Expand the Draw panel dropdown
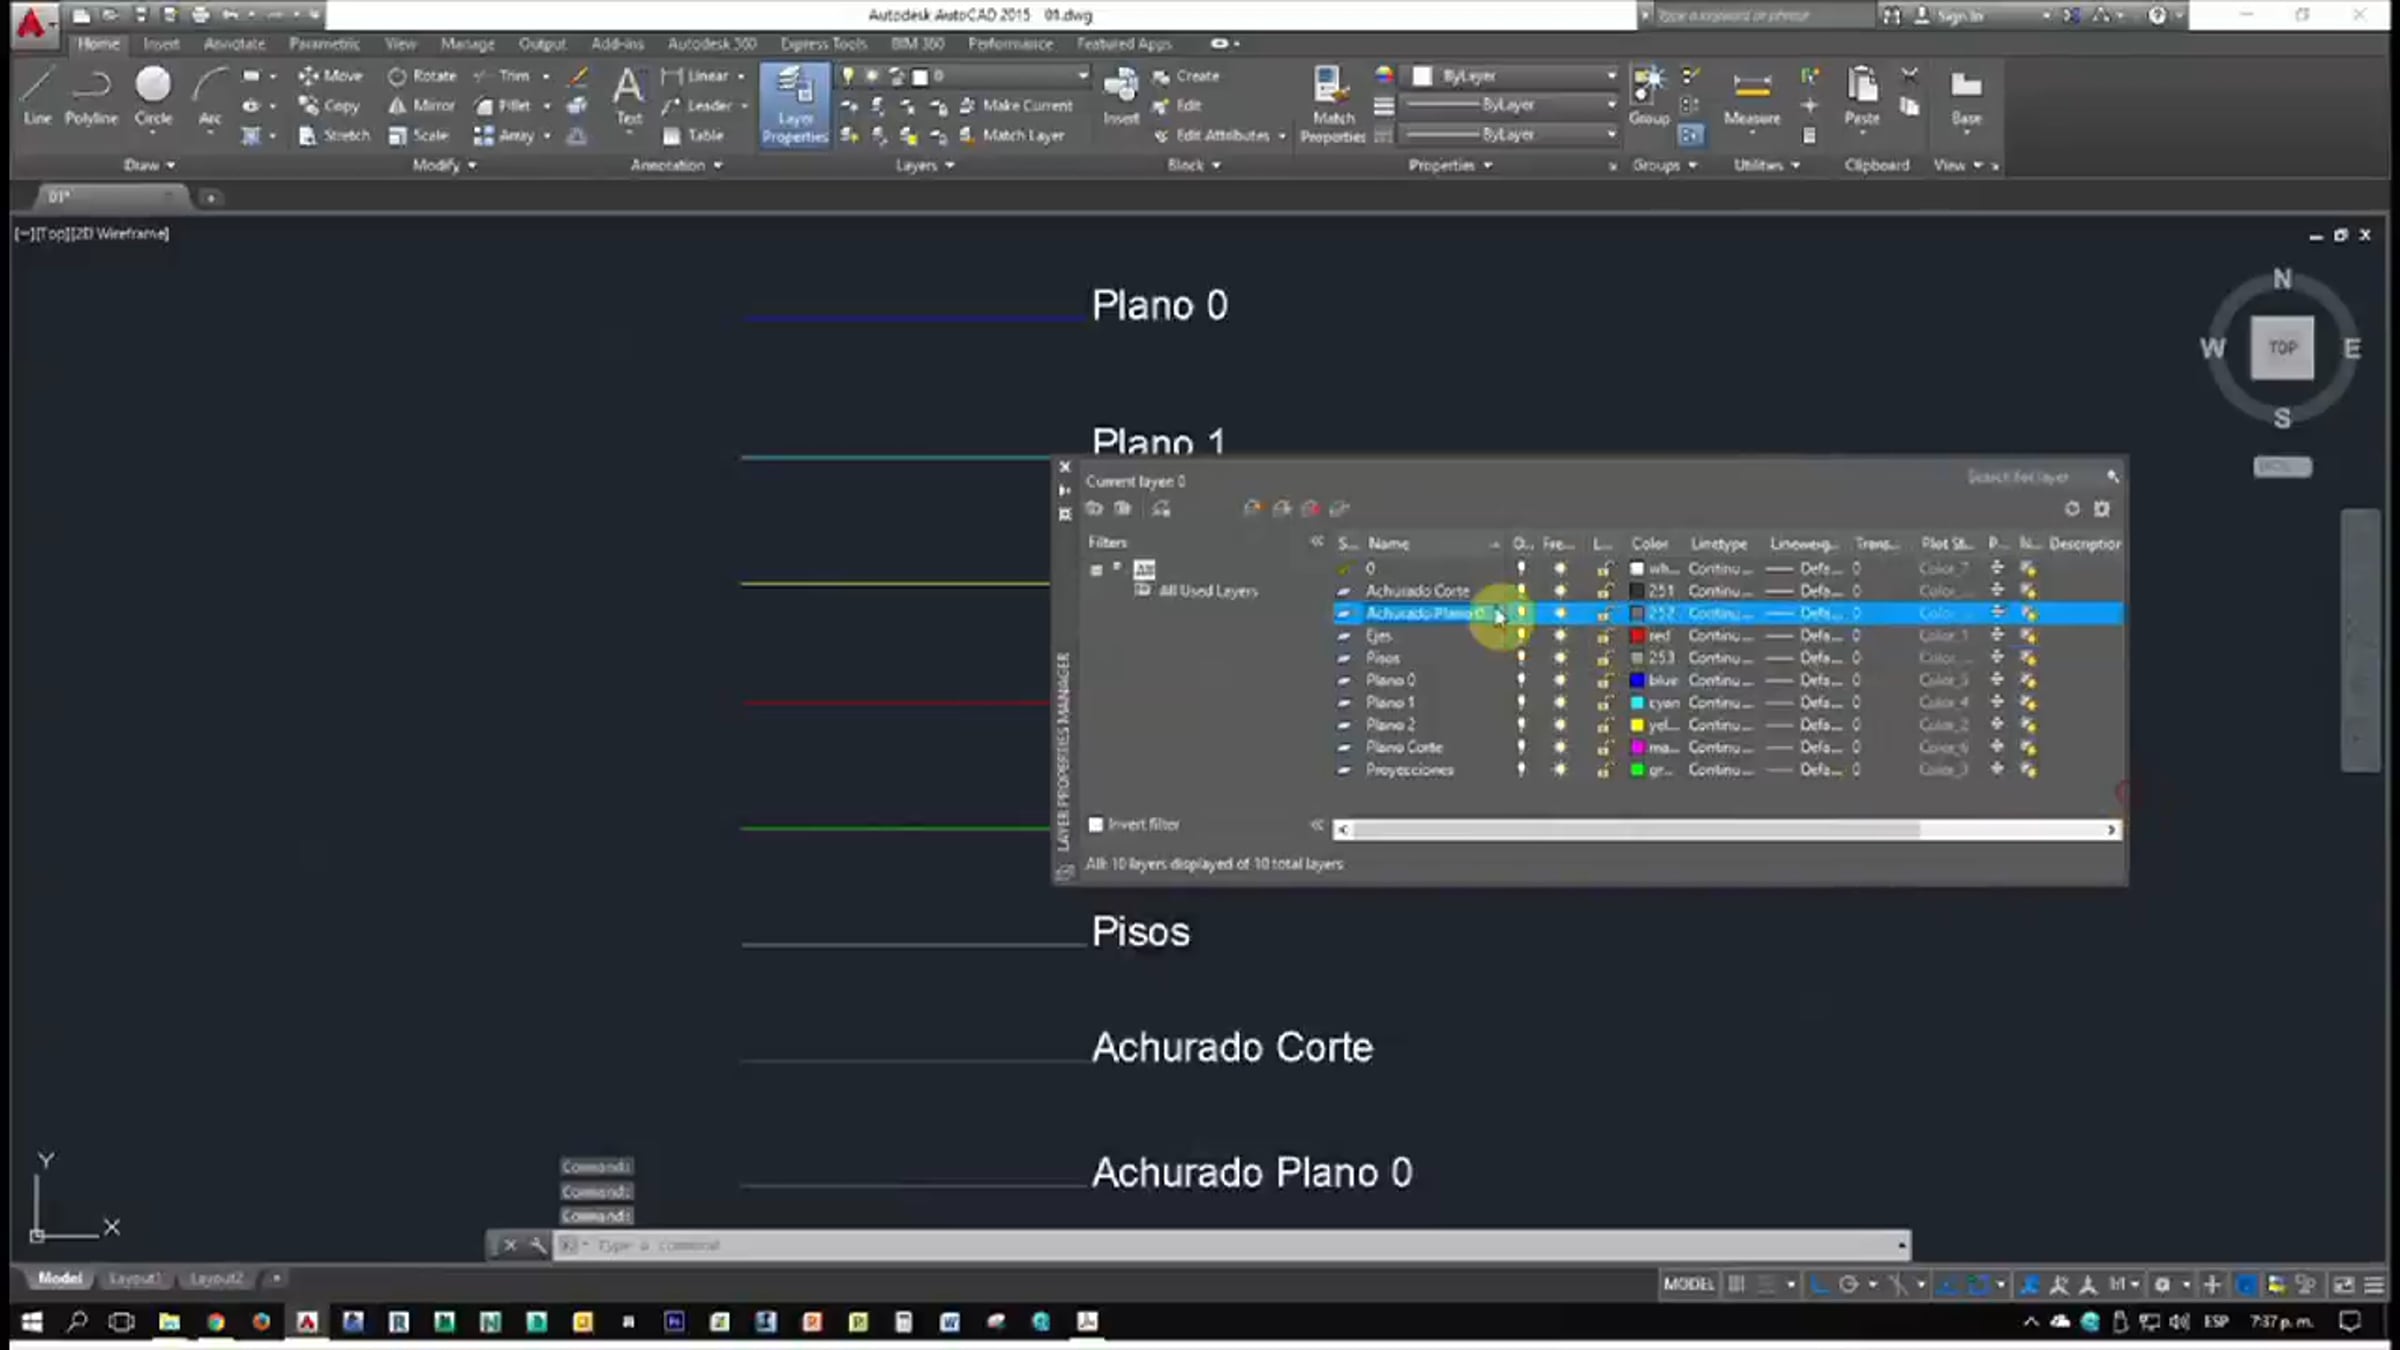The height and width of the screenshot is (1350, 2400). coord(150,165)
